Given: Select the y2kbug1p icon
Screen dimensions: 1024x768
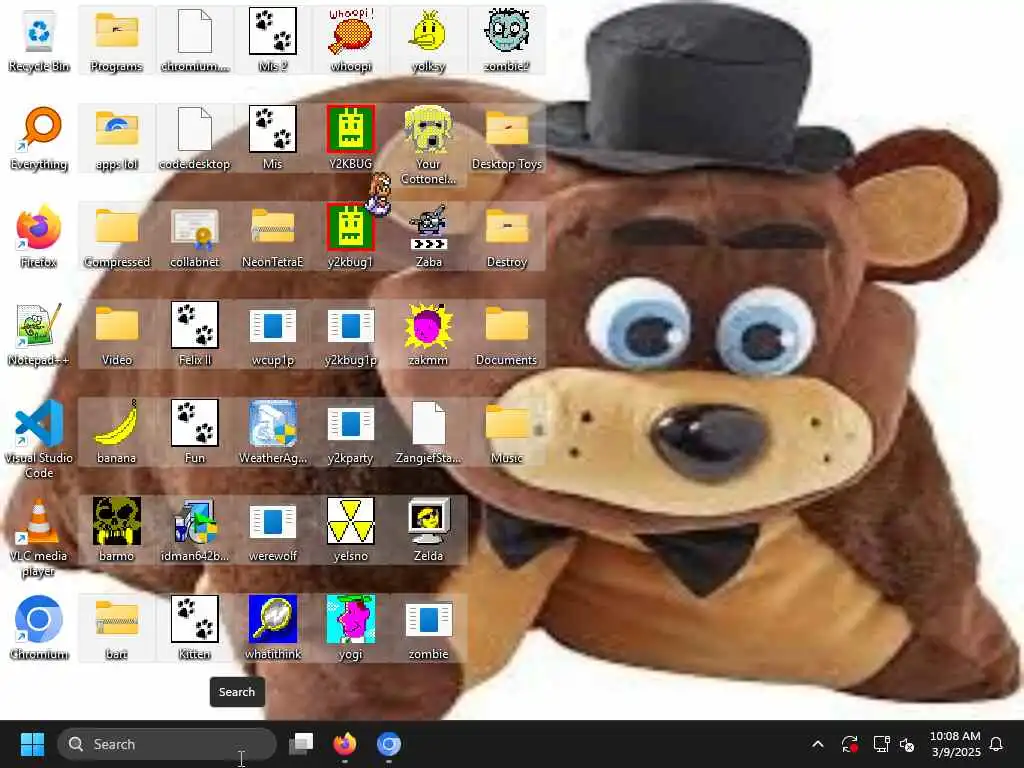Looking at the screenshot, I should (351, 333).
